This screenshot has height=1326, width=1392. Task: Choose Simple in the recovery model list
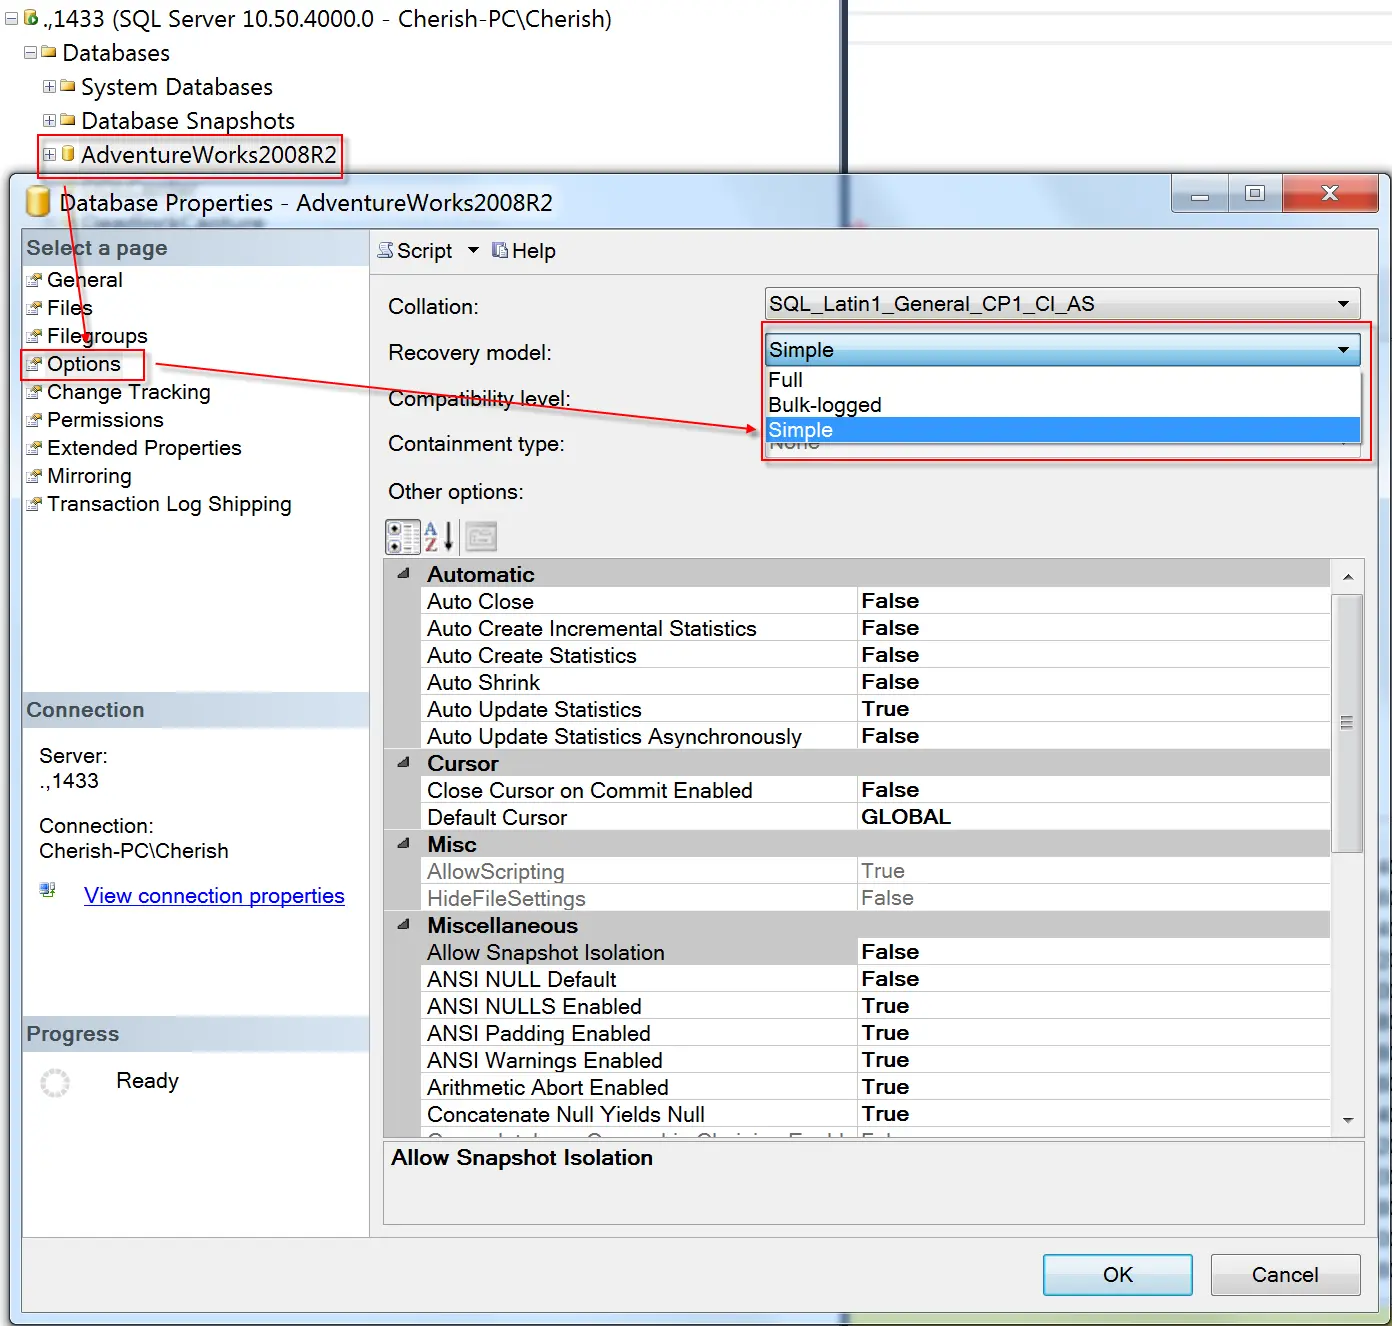(x=1063, y=430)
